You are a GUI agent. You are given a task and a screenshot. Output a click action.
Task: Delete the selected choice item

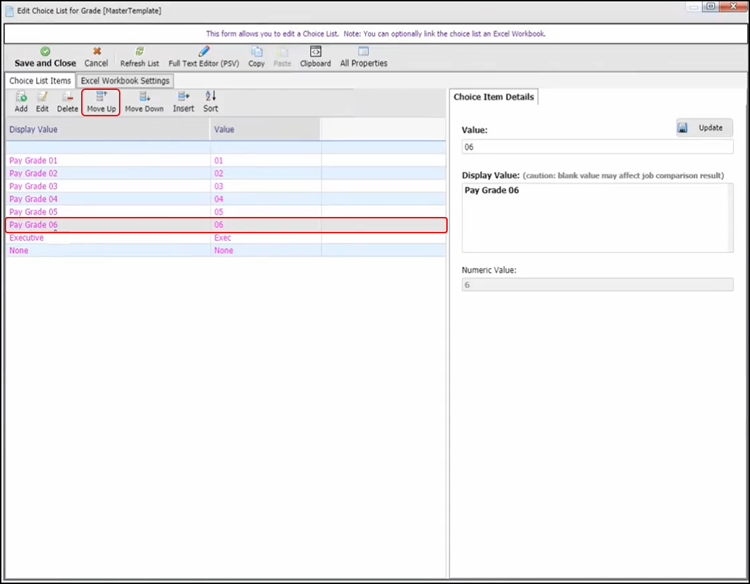67,97
